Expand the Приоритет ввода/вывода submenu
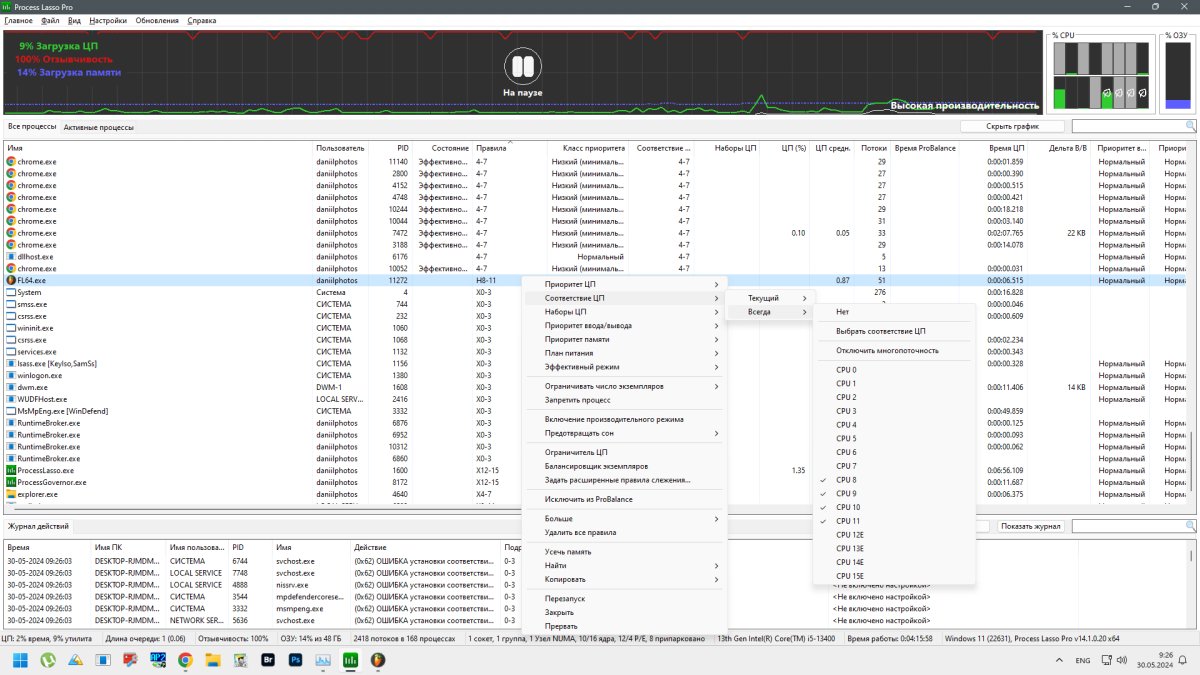This screenshot has width=1200, height=675. [x=623, y=325]
